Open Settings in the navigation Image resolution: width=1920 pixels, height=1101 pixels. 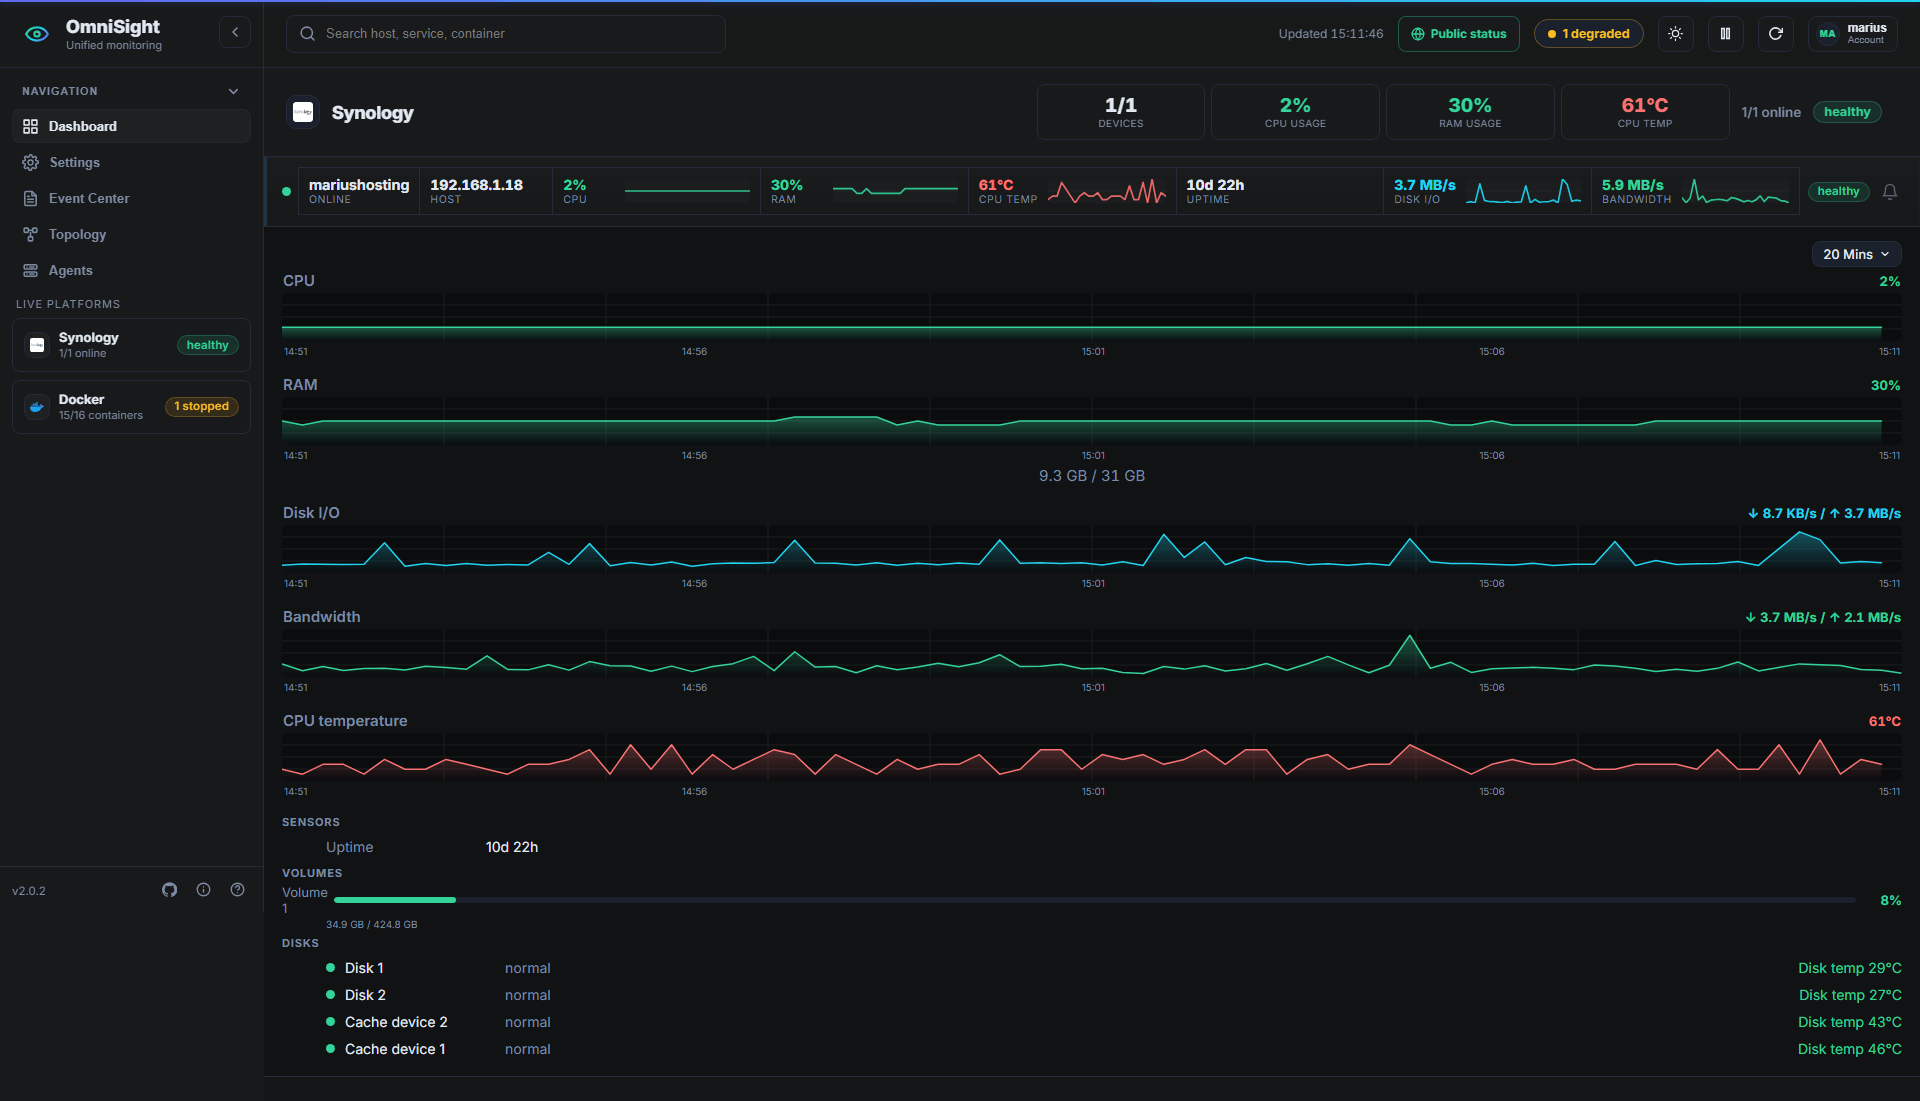[x=131, y=163]
